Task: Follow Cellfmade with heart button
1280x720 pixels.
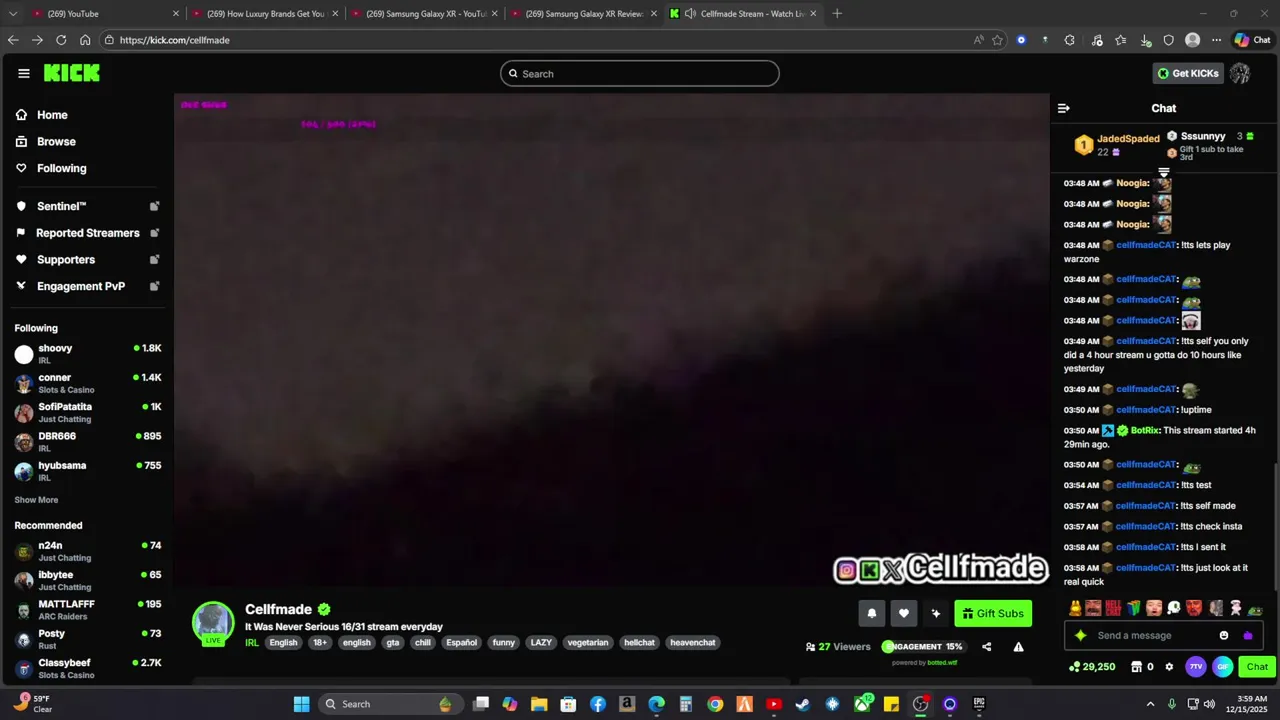Action: tap(904, 614)
